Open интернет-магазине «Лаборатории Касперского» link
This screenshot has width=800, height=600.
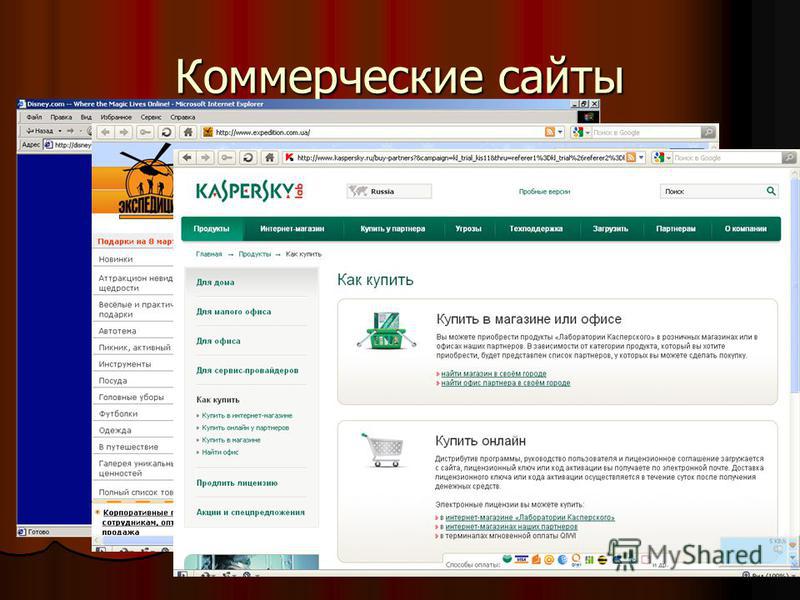(x=530, y=517)
